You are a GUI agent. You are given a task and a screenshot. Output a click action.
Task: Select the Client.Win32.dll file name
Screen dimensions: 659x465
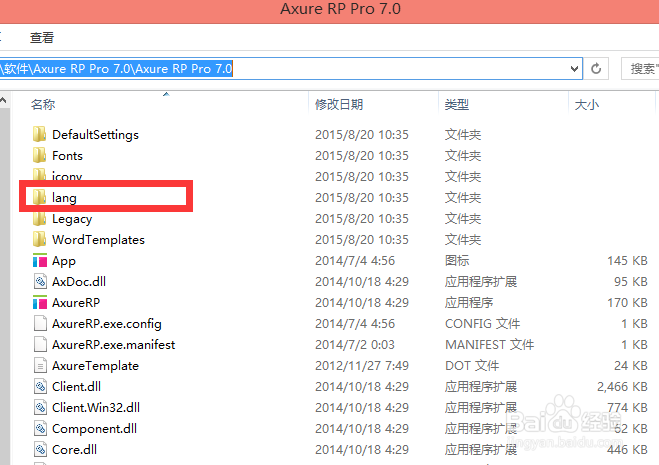pos(96,408)
